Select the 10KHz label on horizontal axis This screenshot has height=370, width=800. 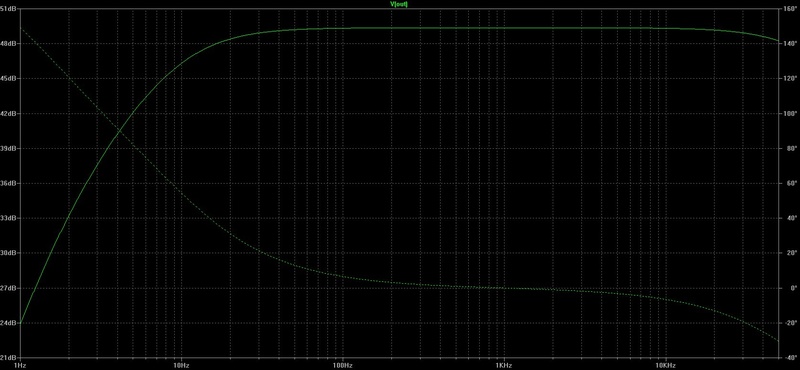tap(665, 365)
